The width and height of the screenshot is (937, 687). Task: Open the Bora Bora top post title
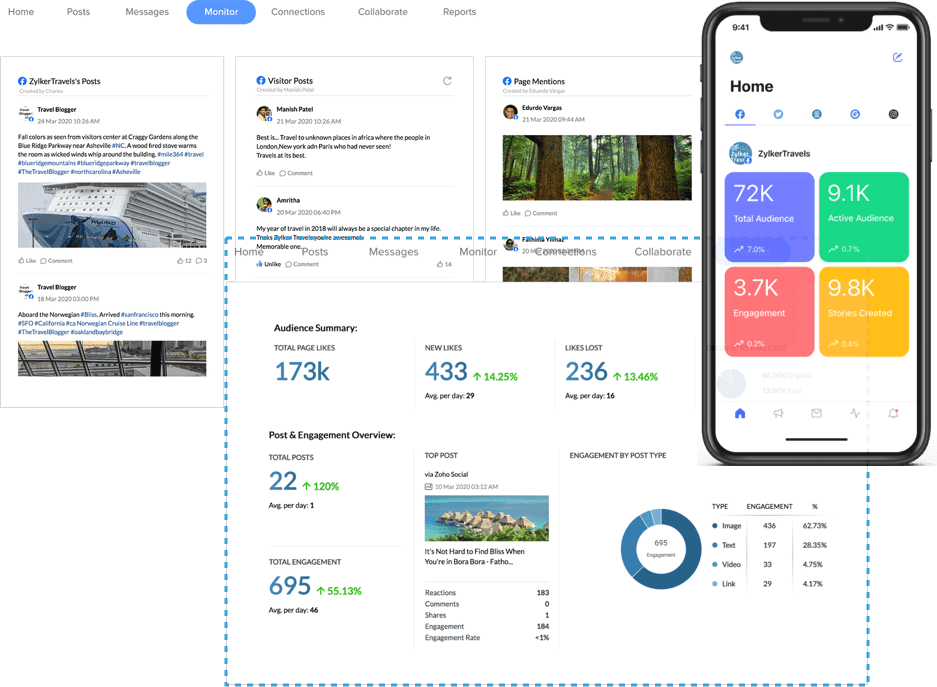pyautogui.click(x=474, y=556)
